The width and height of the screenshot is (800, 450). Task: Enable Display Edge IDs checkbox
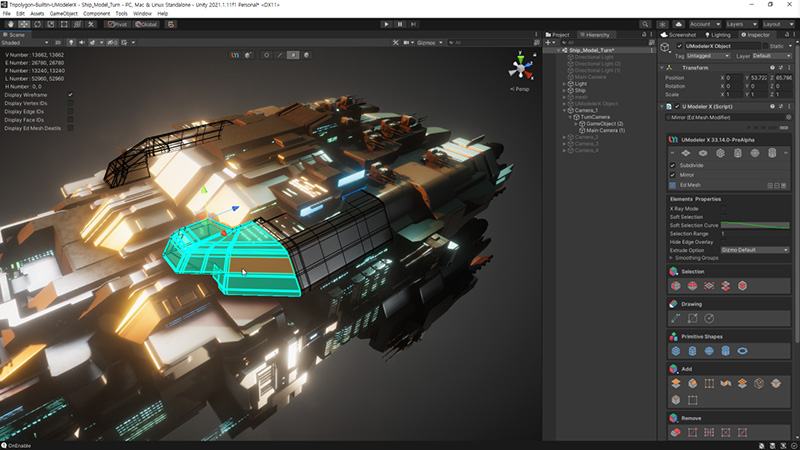point(70,111)
